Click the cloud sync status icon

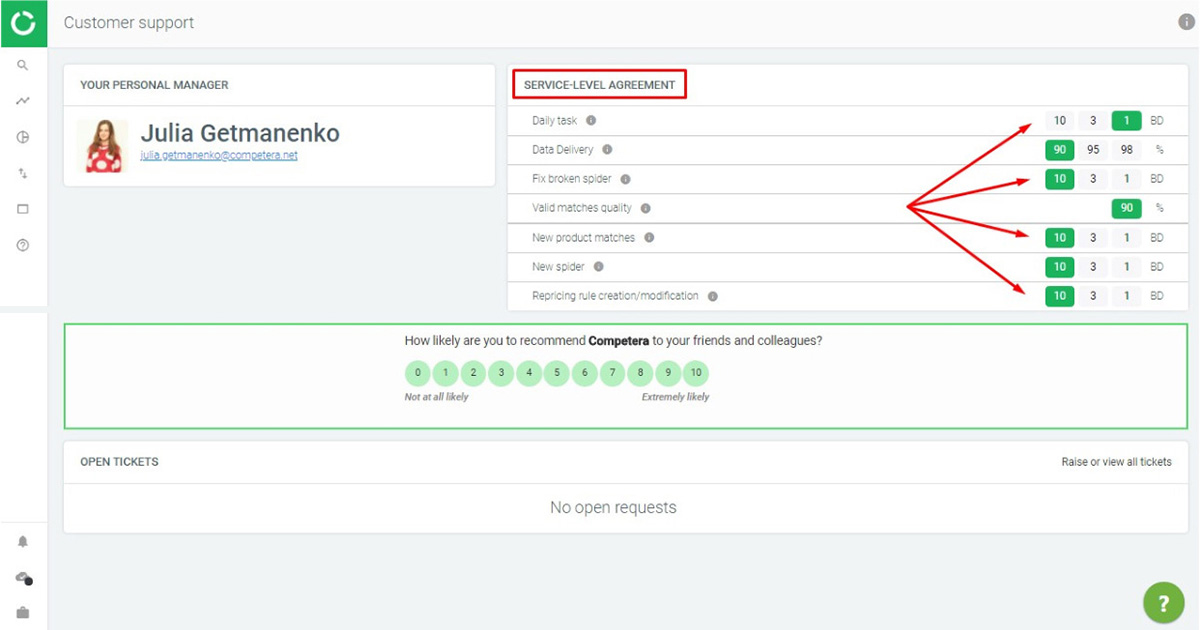[24, 576]
